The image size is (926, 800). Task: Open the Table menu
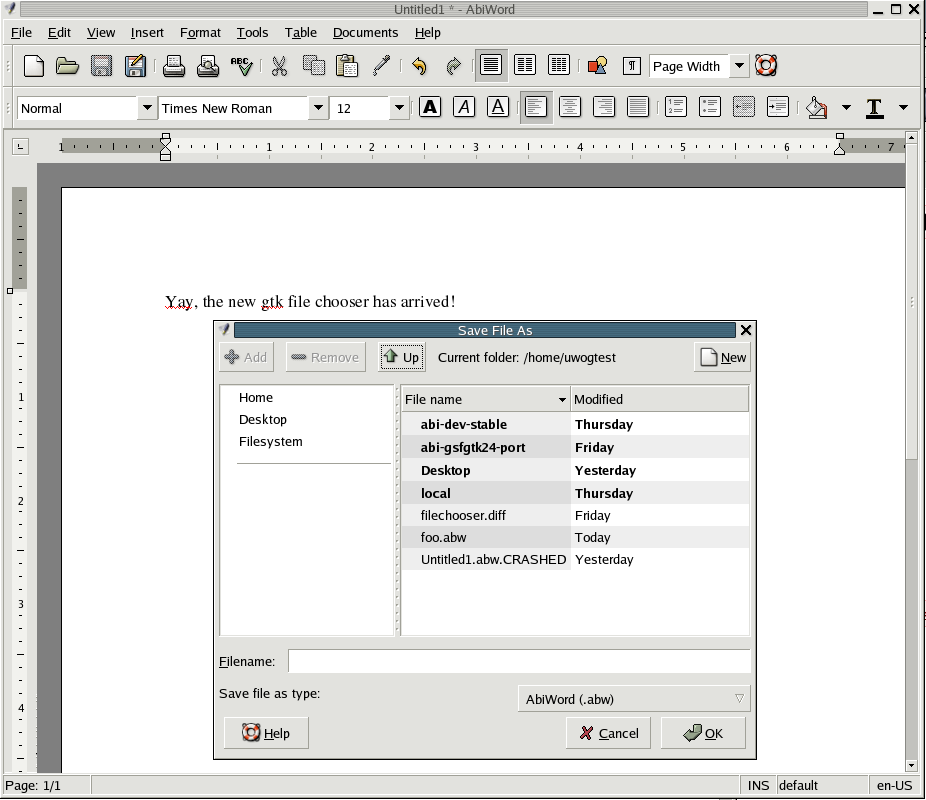[301, 32]
